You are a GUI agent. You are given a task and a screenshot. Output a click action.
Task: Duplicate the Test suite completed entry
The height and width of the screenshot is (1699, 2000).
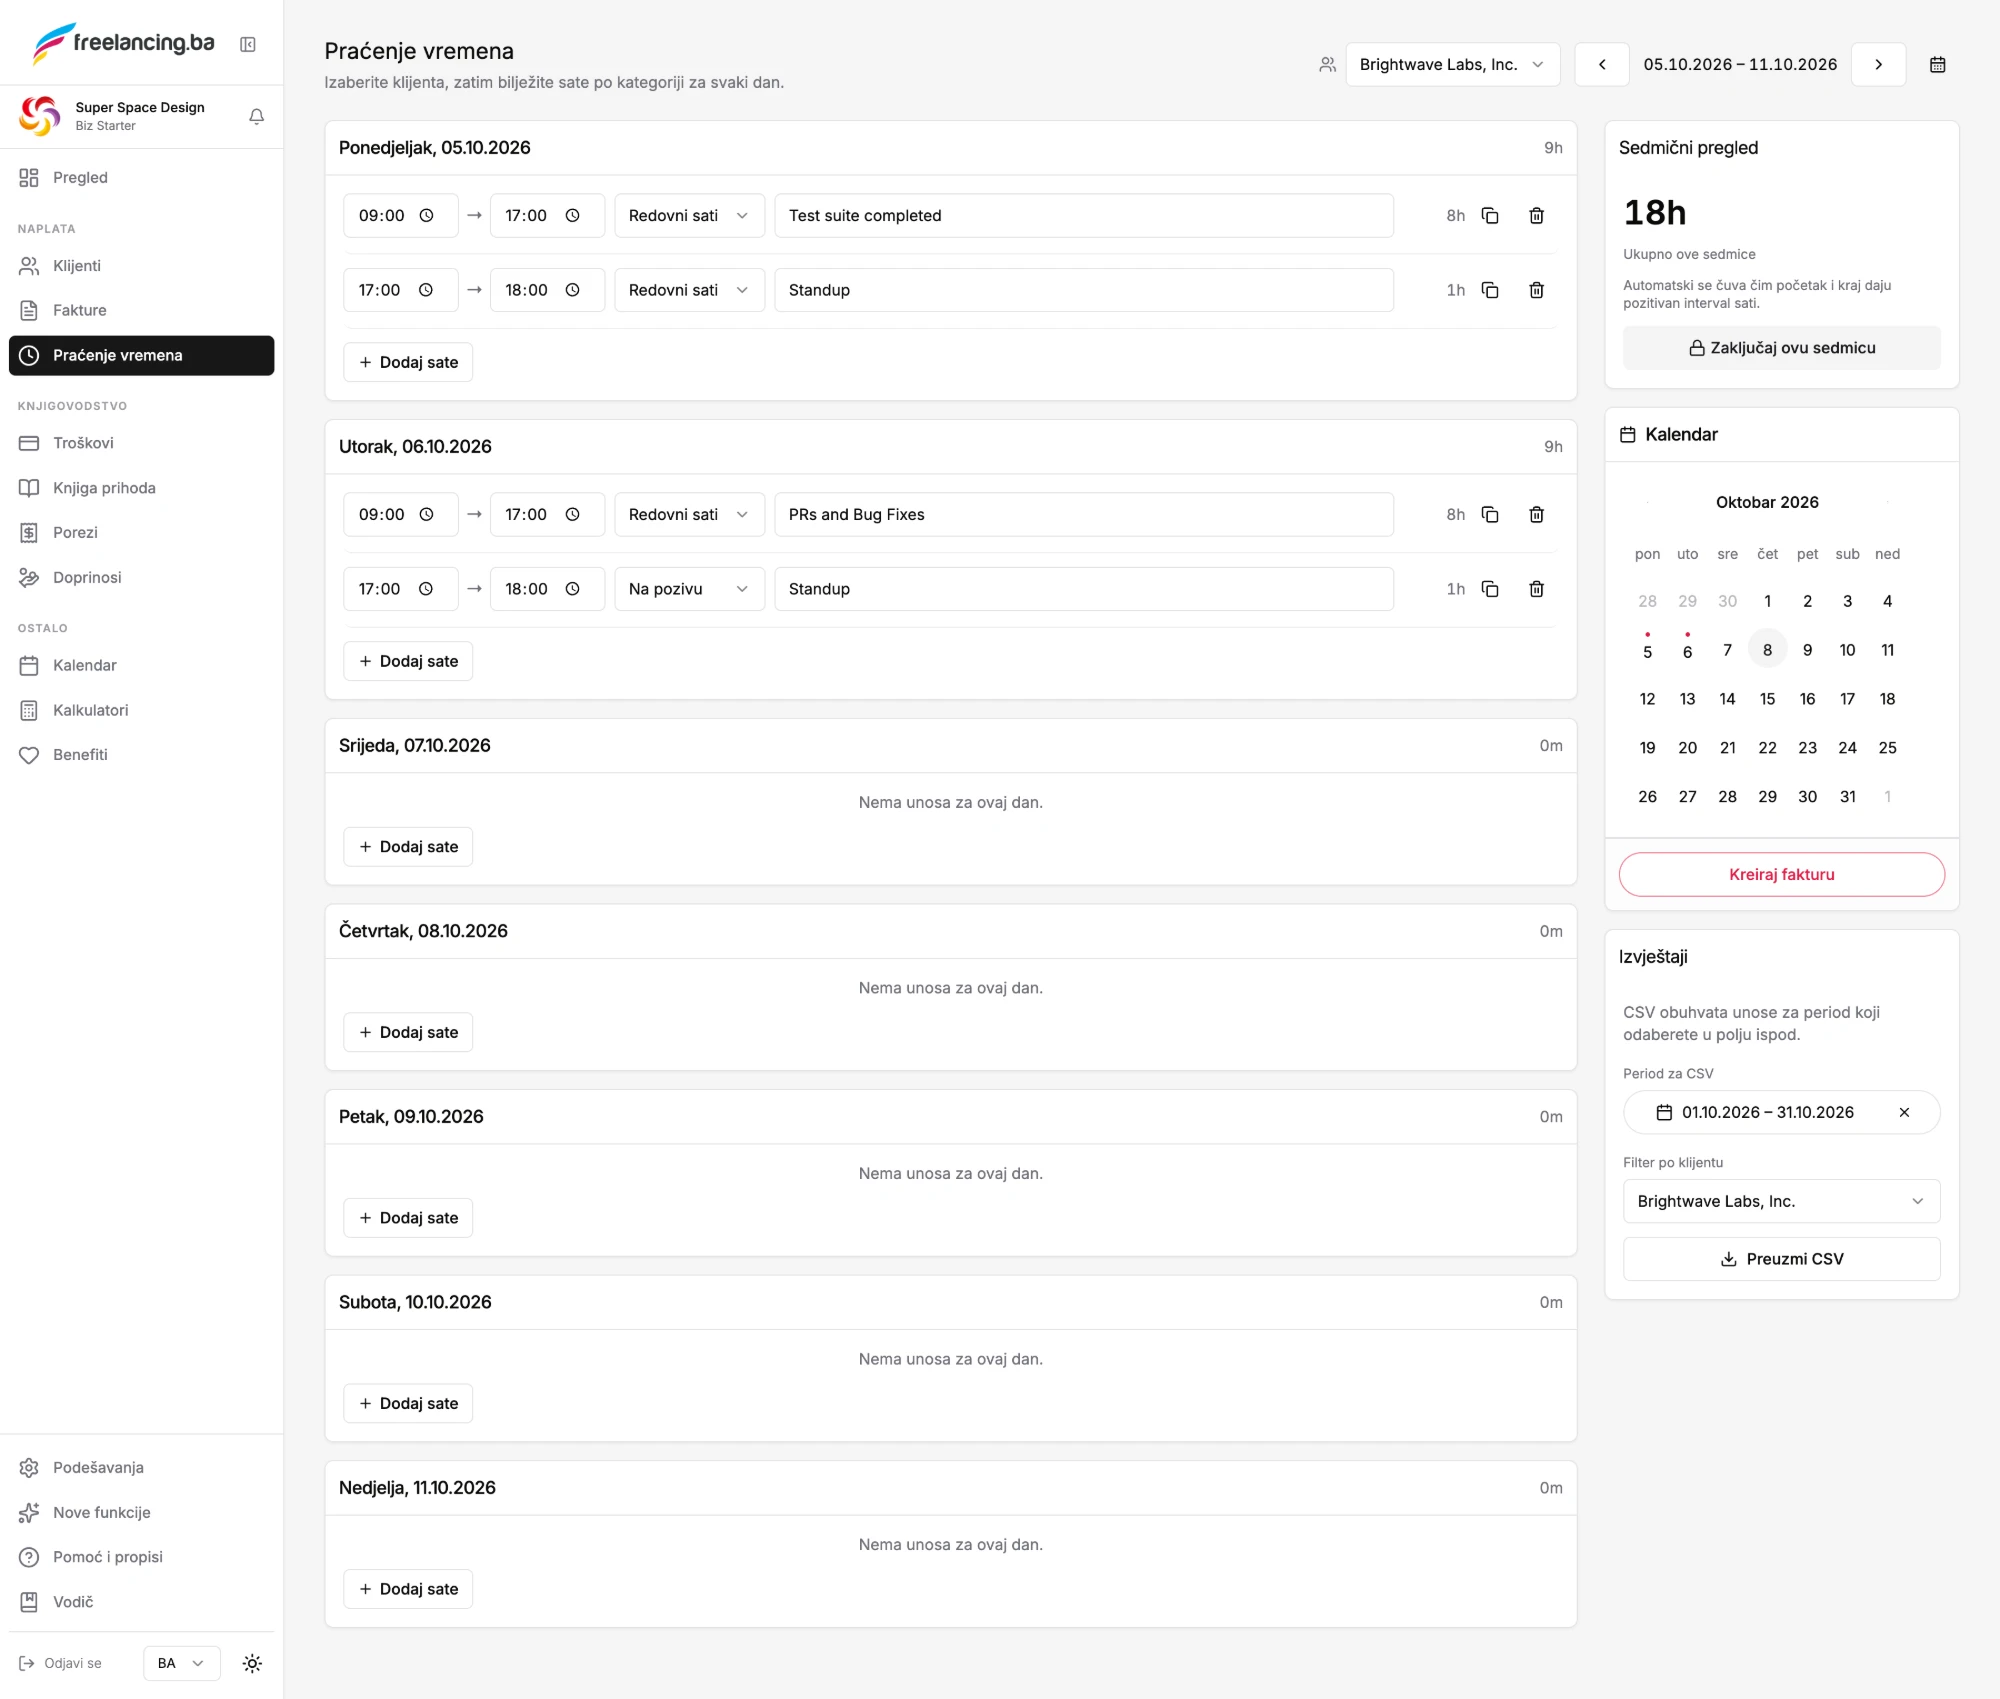[1489, 215]
